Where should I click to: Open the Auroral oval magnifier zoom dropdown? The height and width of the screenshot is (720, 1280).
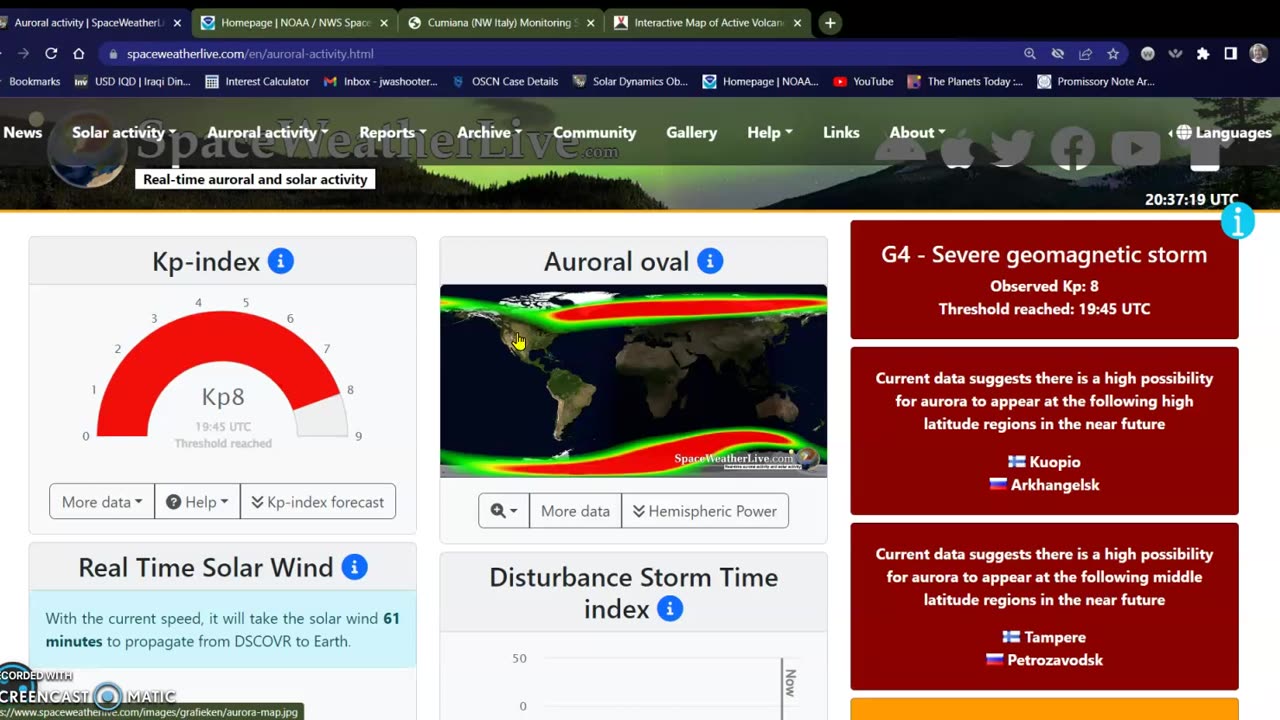504,511
